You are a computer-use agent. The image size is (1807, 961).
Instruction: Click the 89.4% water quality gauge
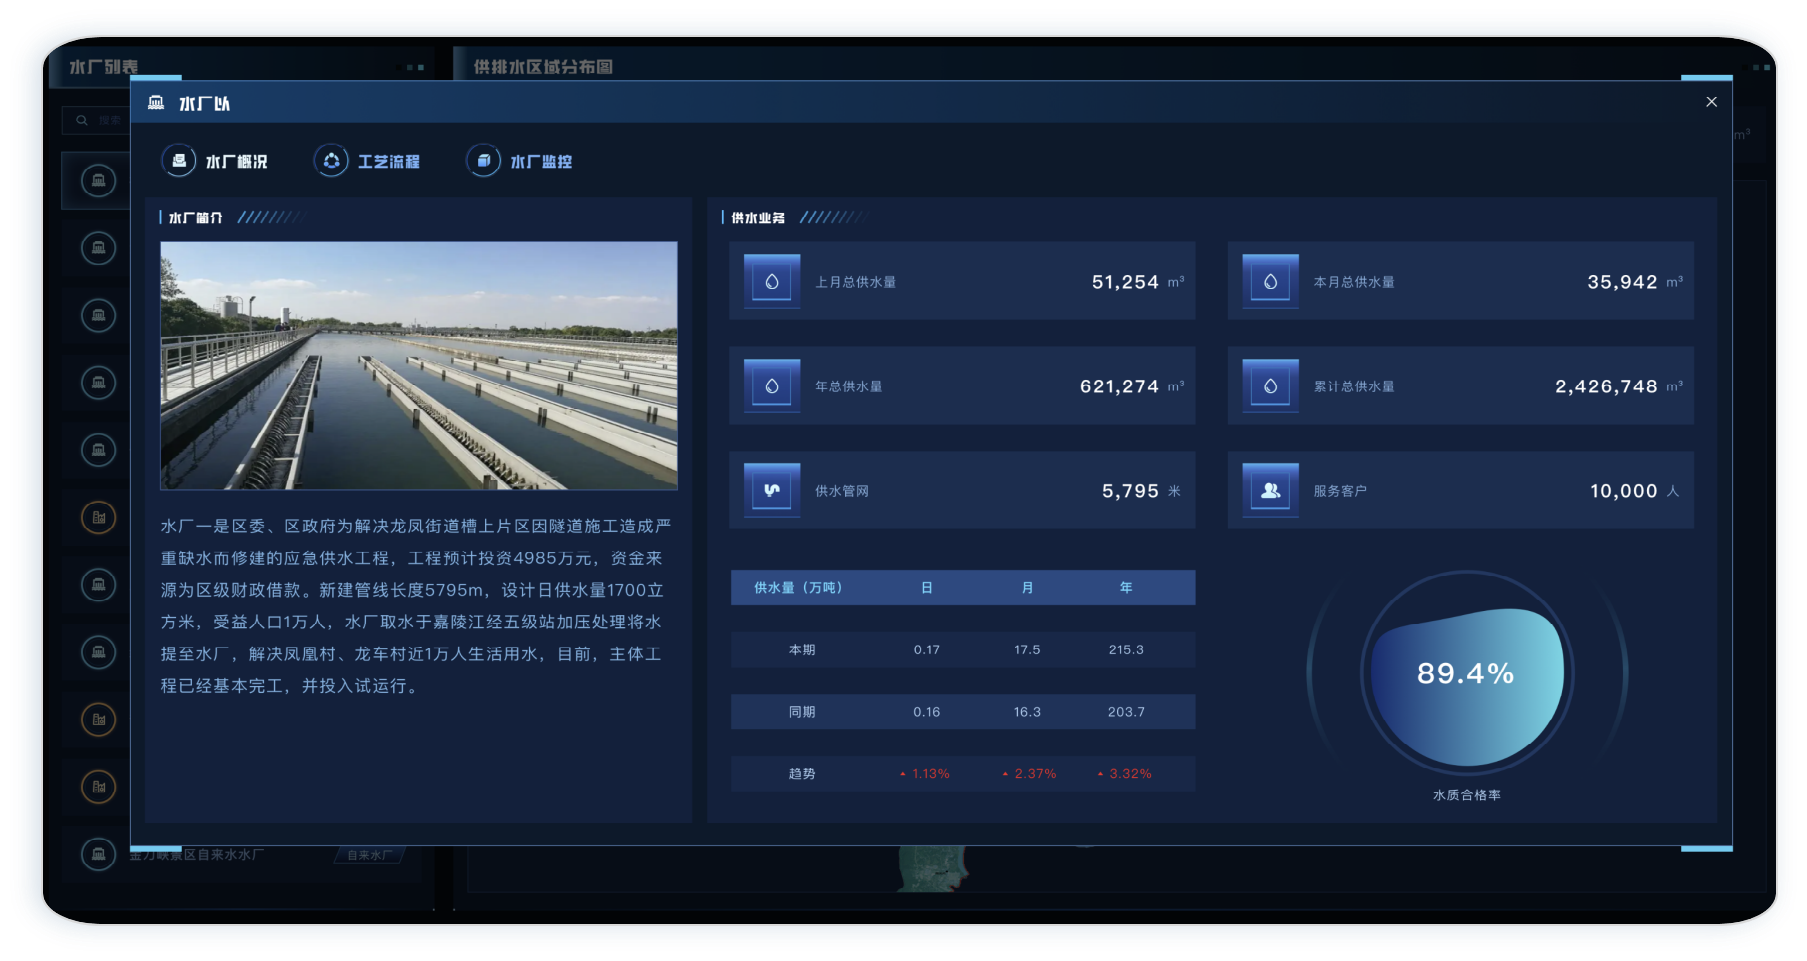coord(1465,674)
